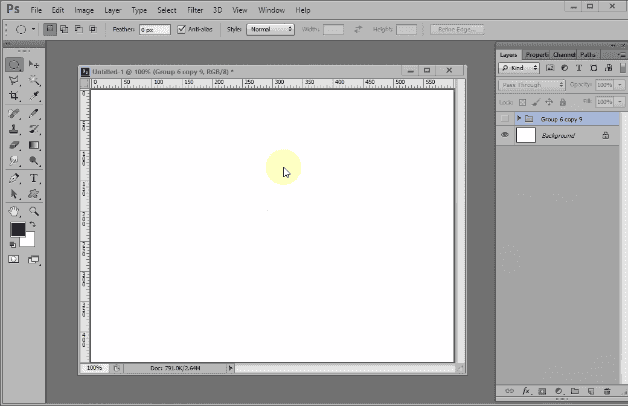
Task: Toggle the Anti-alias checkbox
Action: (181, 30)
